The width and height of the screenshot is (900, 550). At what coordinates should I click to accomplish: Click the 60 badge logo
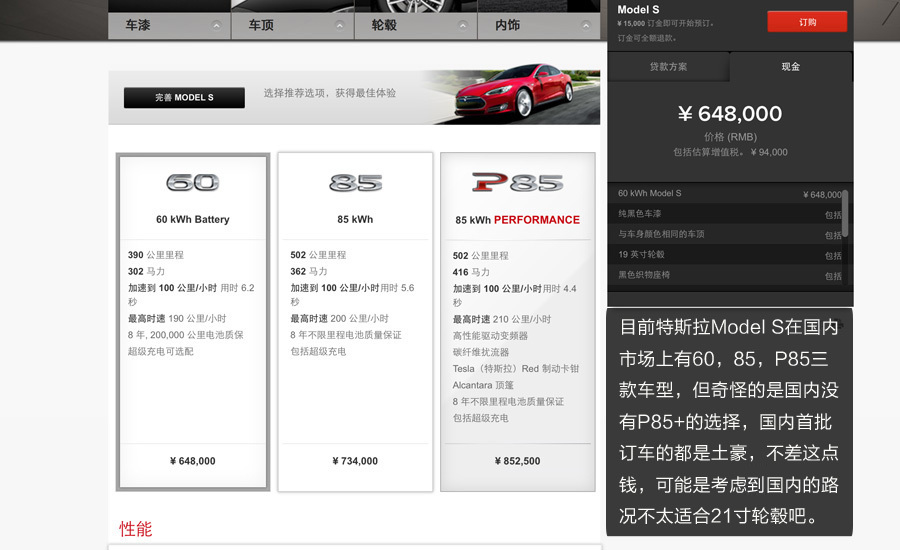[193, 183]
